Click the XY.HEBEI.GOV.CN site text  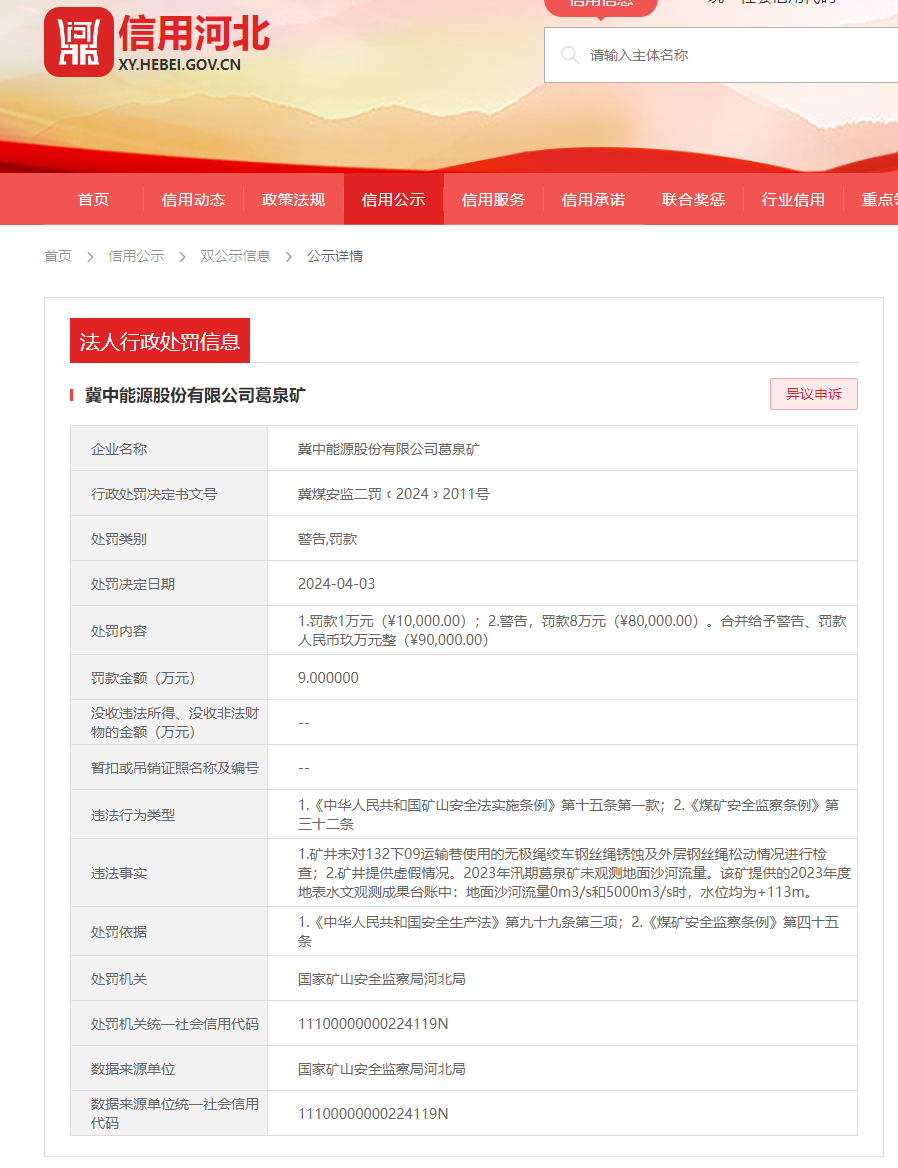[x=179, y=65]
